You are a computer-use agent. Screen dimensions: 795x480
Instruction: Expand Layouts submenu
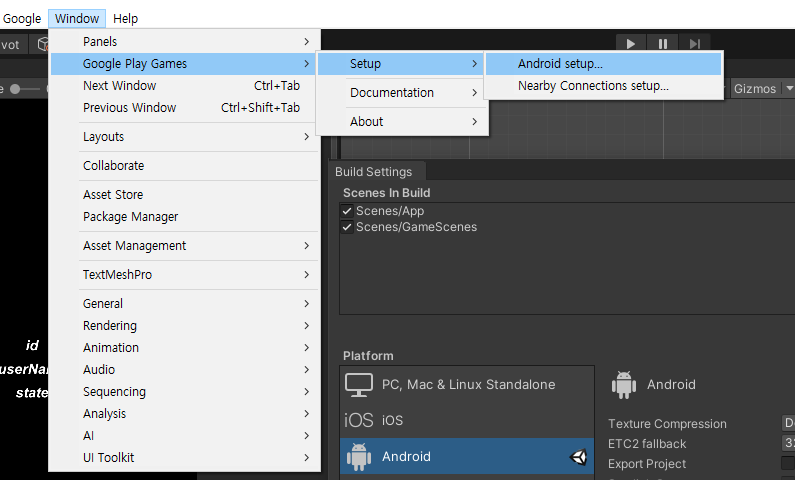(185, 137)
